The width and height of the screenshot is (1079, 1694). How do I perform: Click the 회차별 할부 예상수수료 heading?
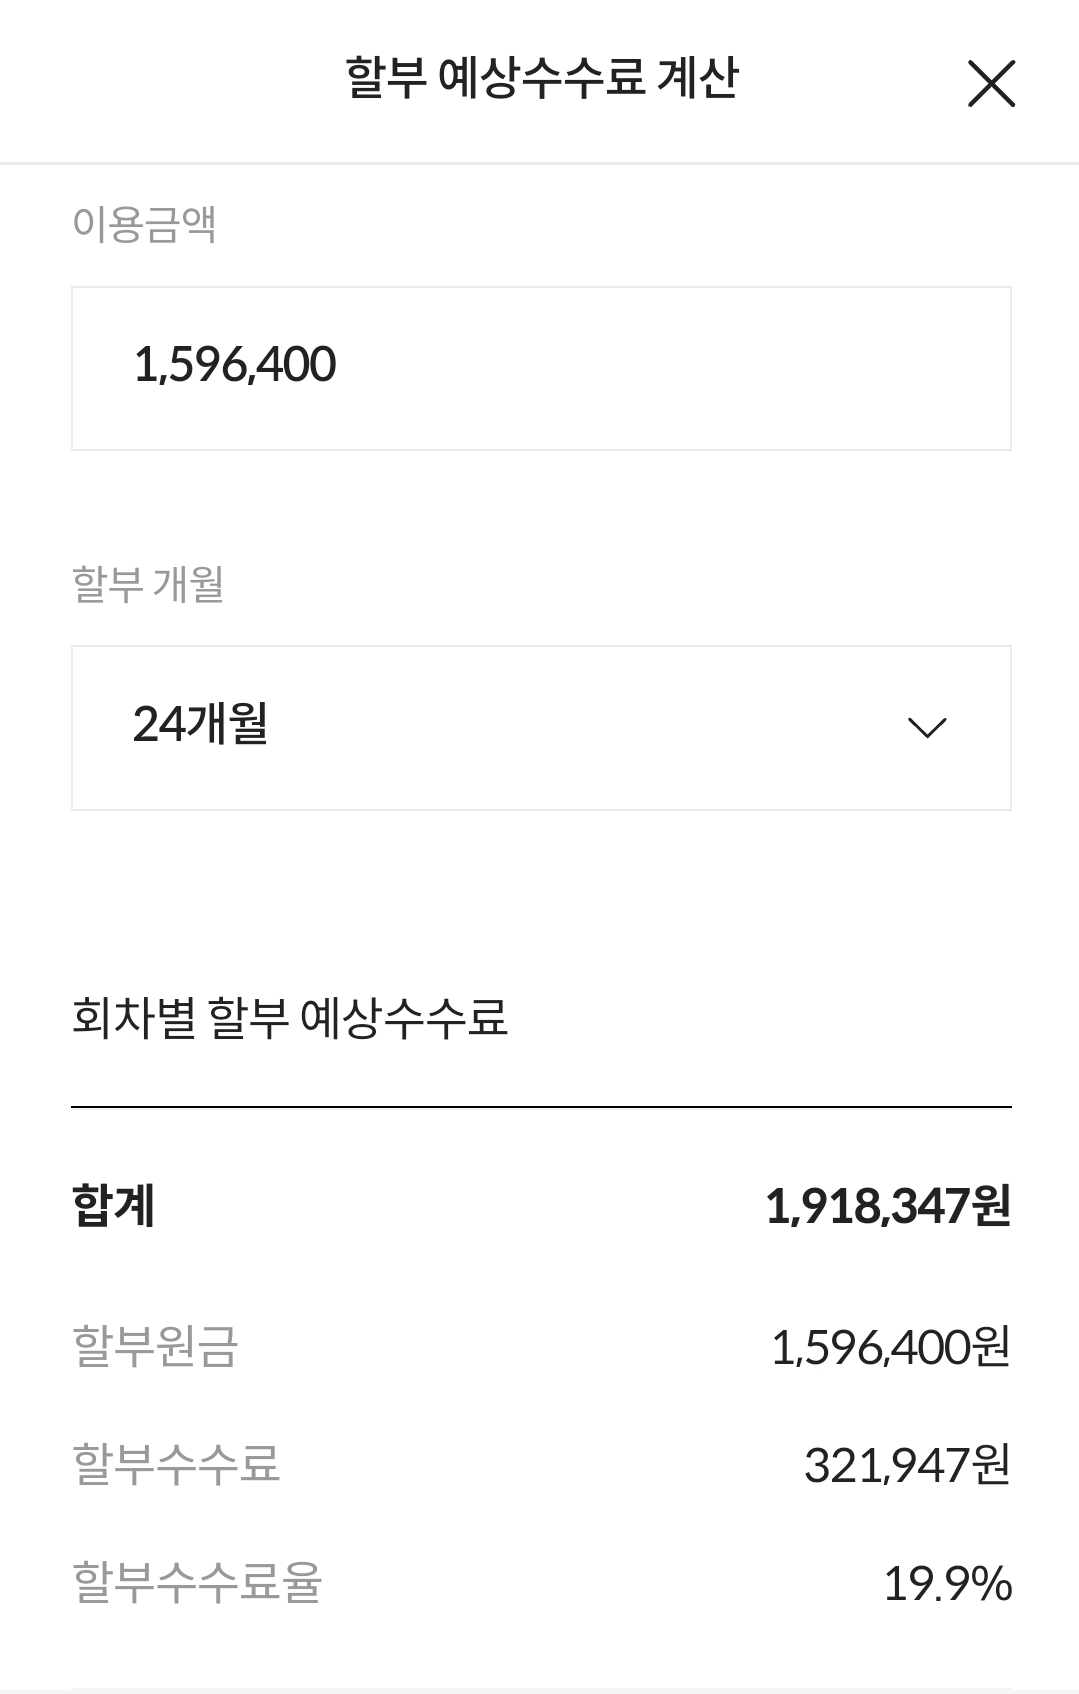[290, 1018]
